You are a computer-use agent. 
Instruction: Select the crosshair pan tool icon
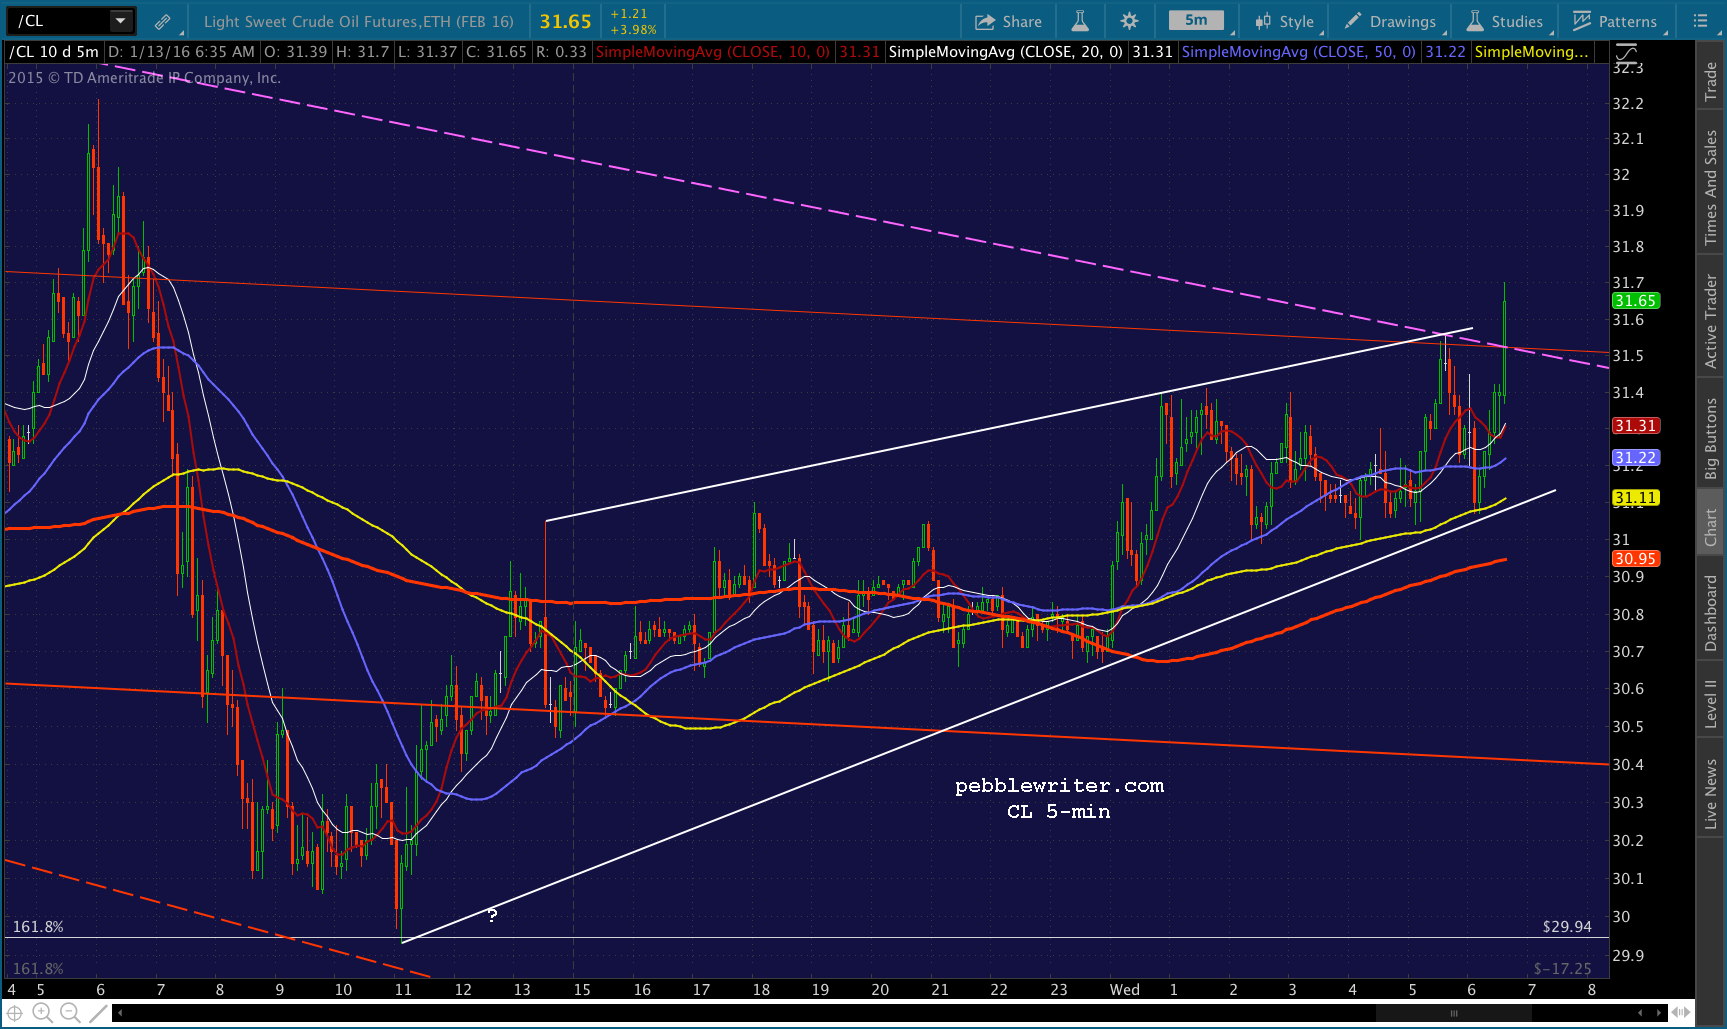14,1013
